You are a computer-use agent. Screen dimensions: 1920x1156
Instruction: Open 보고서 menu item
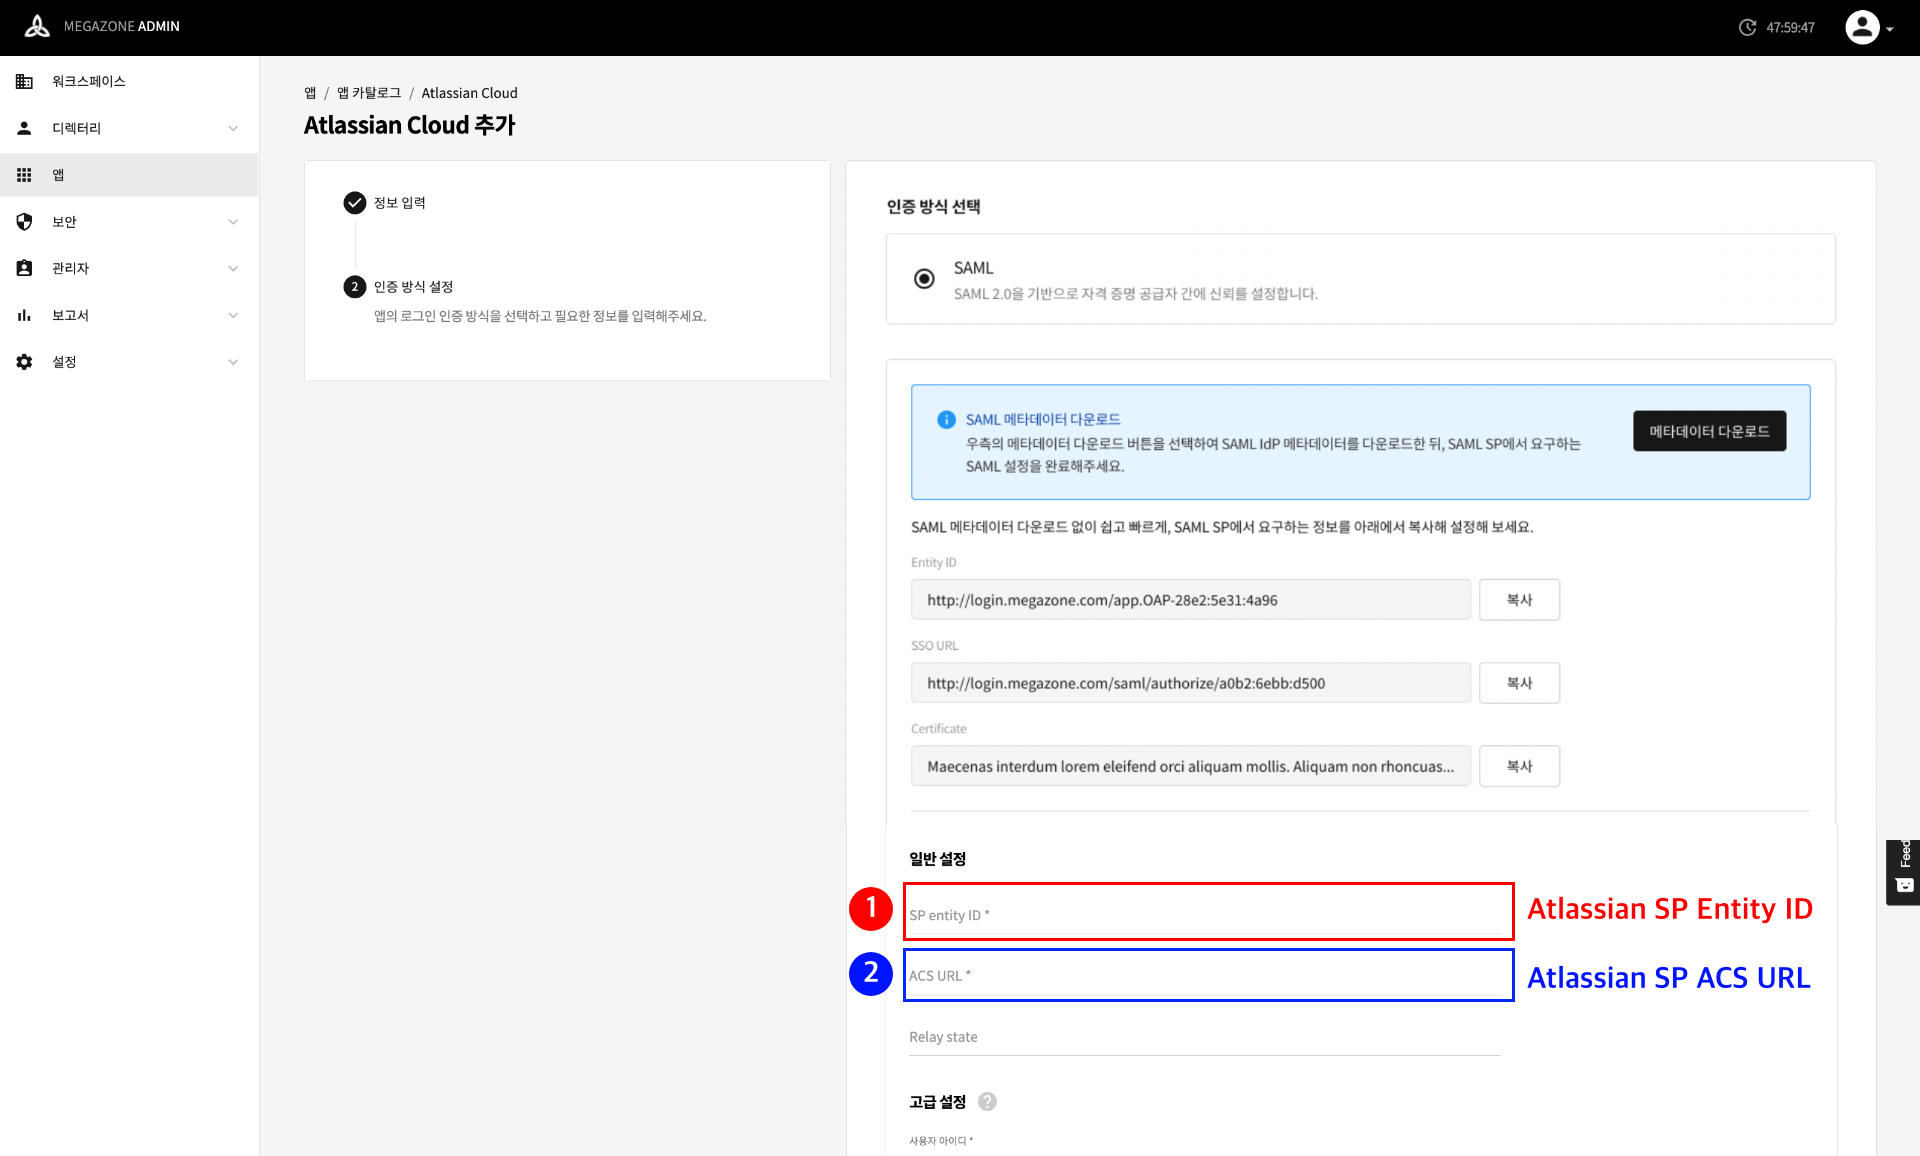pyautogui.click(x=129, y=315)
